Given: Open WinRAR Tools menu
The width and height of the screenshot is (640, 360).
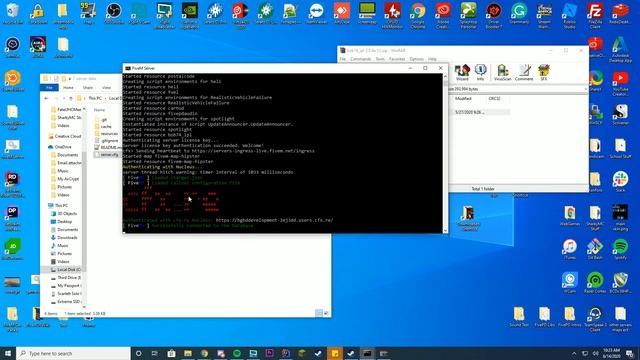Looking at the screenshot, I should point(380,59).
